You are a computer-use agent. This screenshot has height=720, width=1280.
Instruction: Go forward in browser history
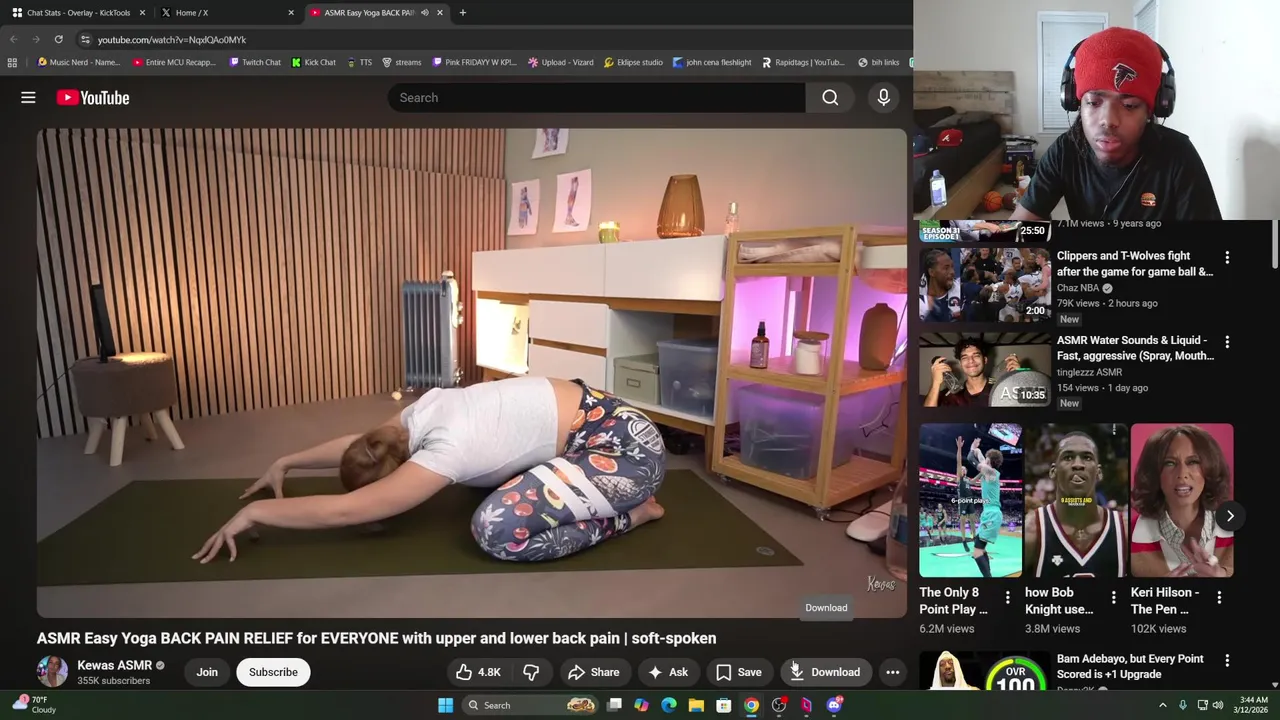click(35, 39)
